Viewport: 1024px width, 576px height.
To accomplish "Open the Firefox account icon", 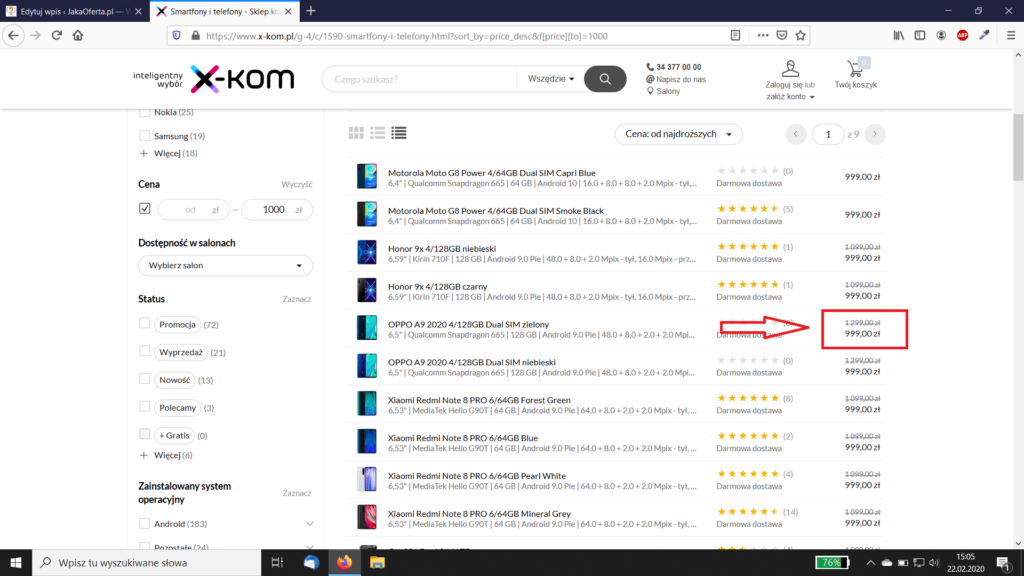I will [941, 36].
